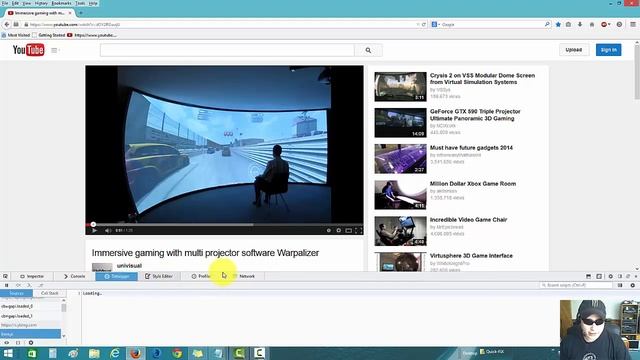Open the YouTube guide menu icon
Viewport: 640px width, 360px height.
54,50
